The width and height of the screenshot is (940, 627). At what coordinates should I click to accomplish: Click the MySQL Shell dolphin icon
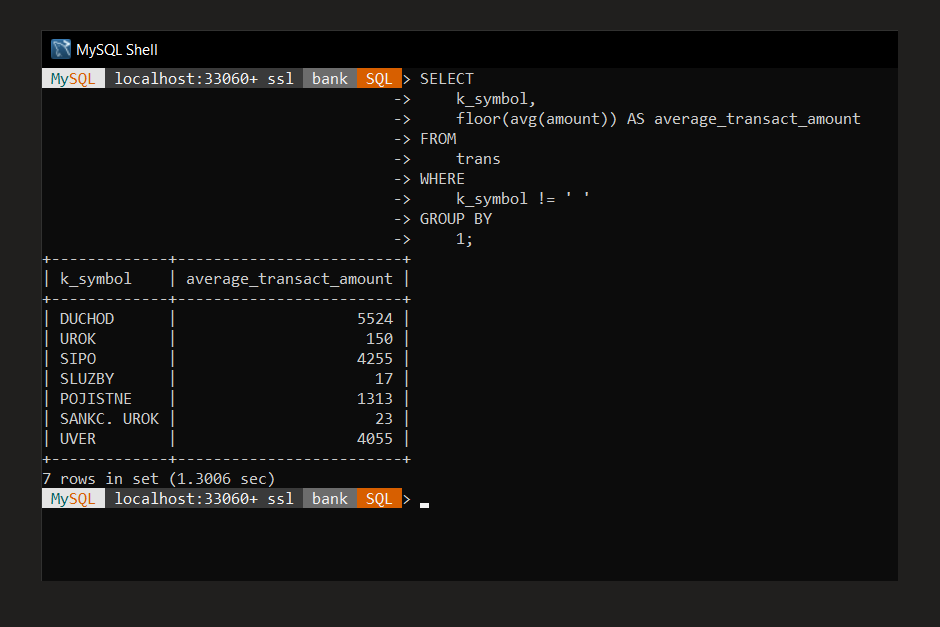(60, 48)
